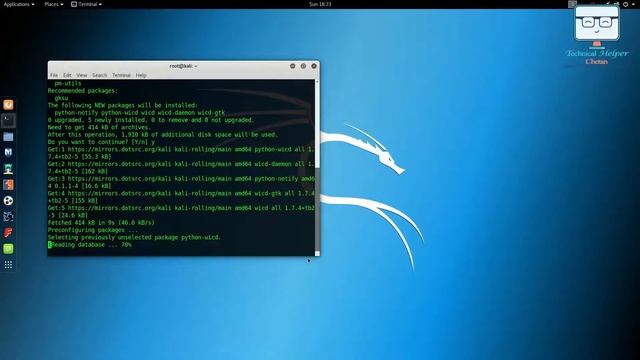The width and height of the screenshot is (640, 360).
Task: Open the Files folder icon in the dock
Action: coord(8,137)
